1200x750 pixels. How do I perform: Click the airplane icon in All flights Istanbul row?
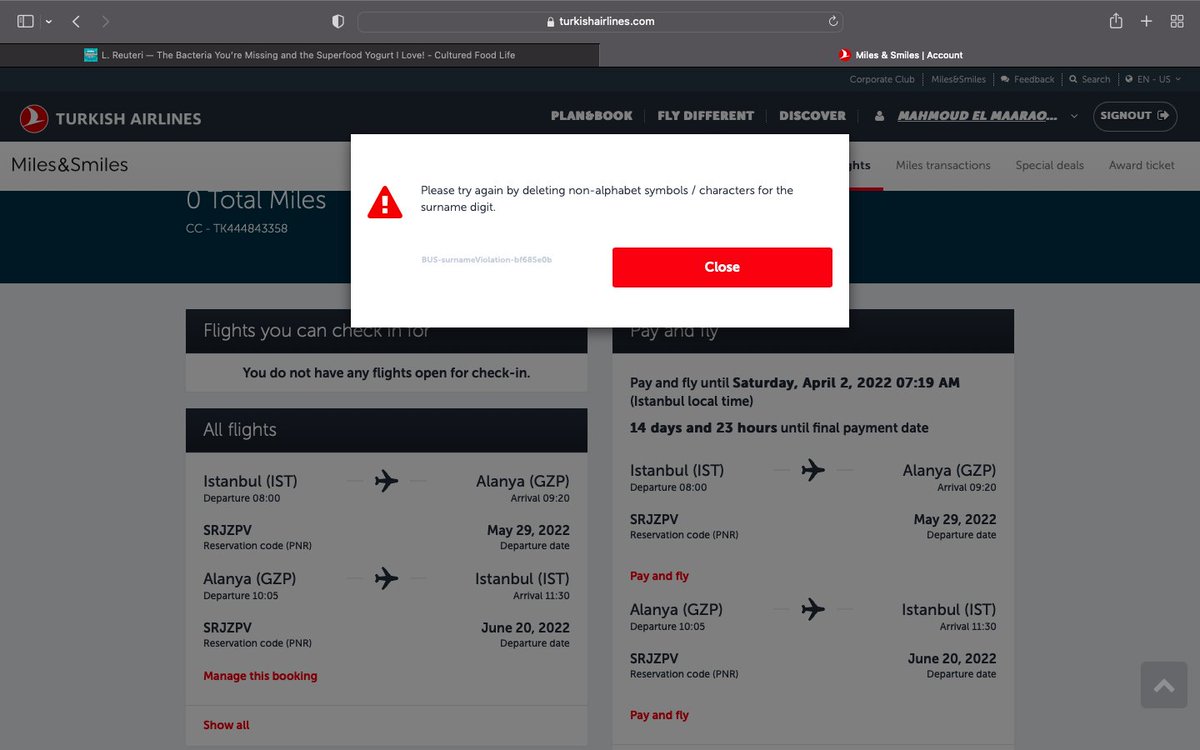(x=386, y=481)
